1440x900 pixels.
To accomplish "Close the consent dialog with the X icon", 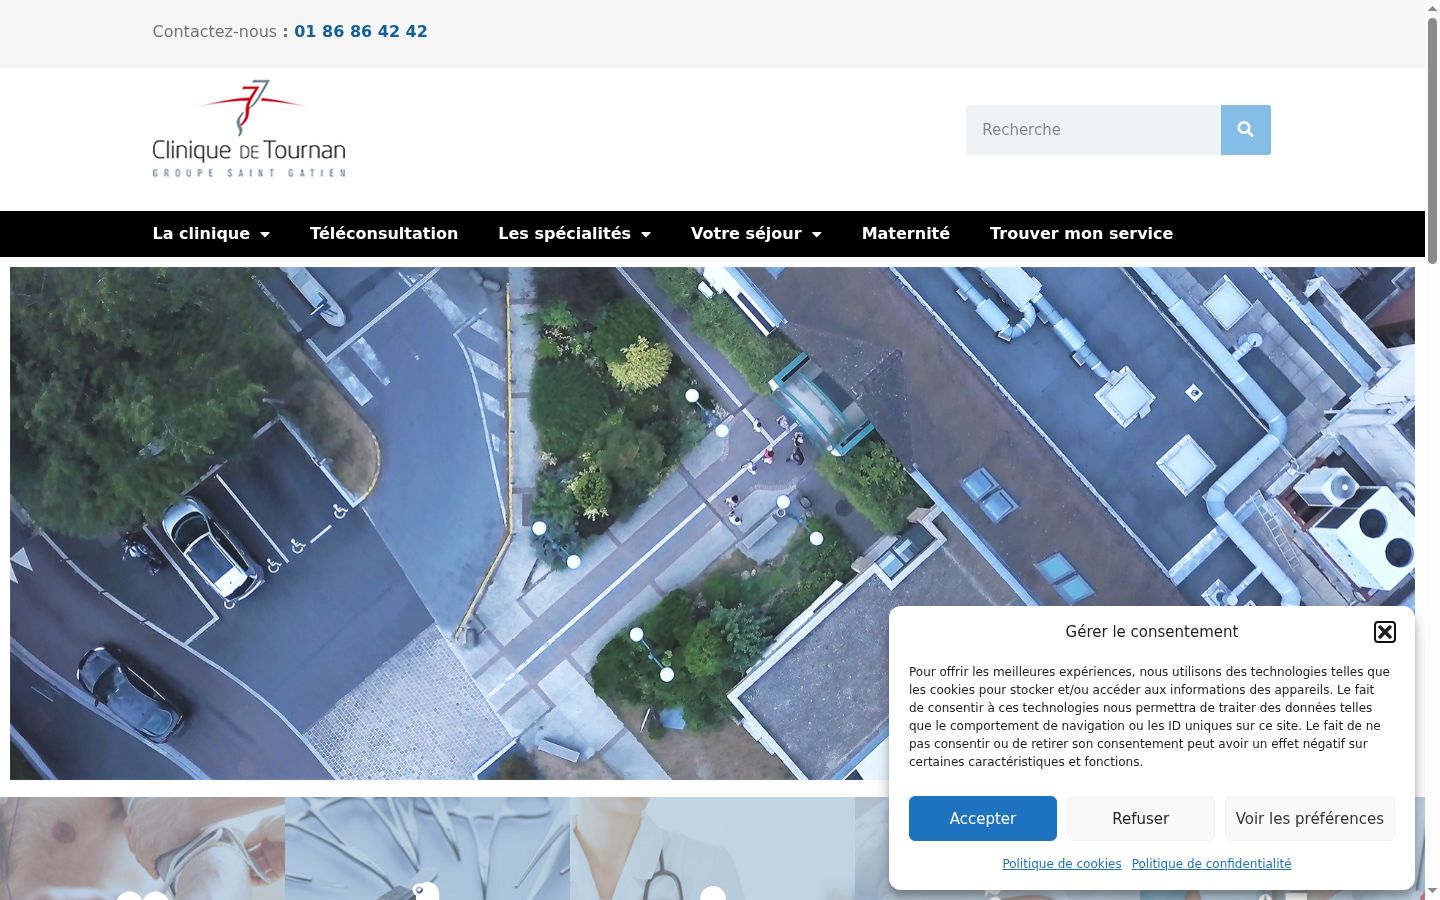I will click(1384, 632).
